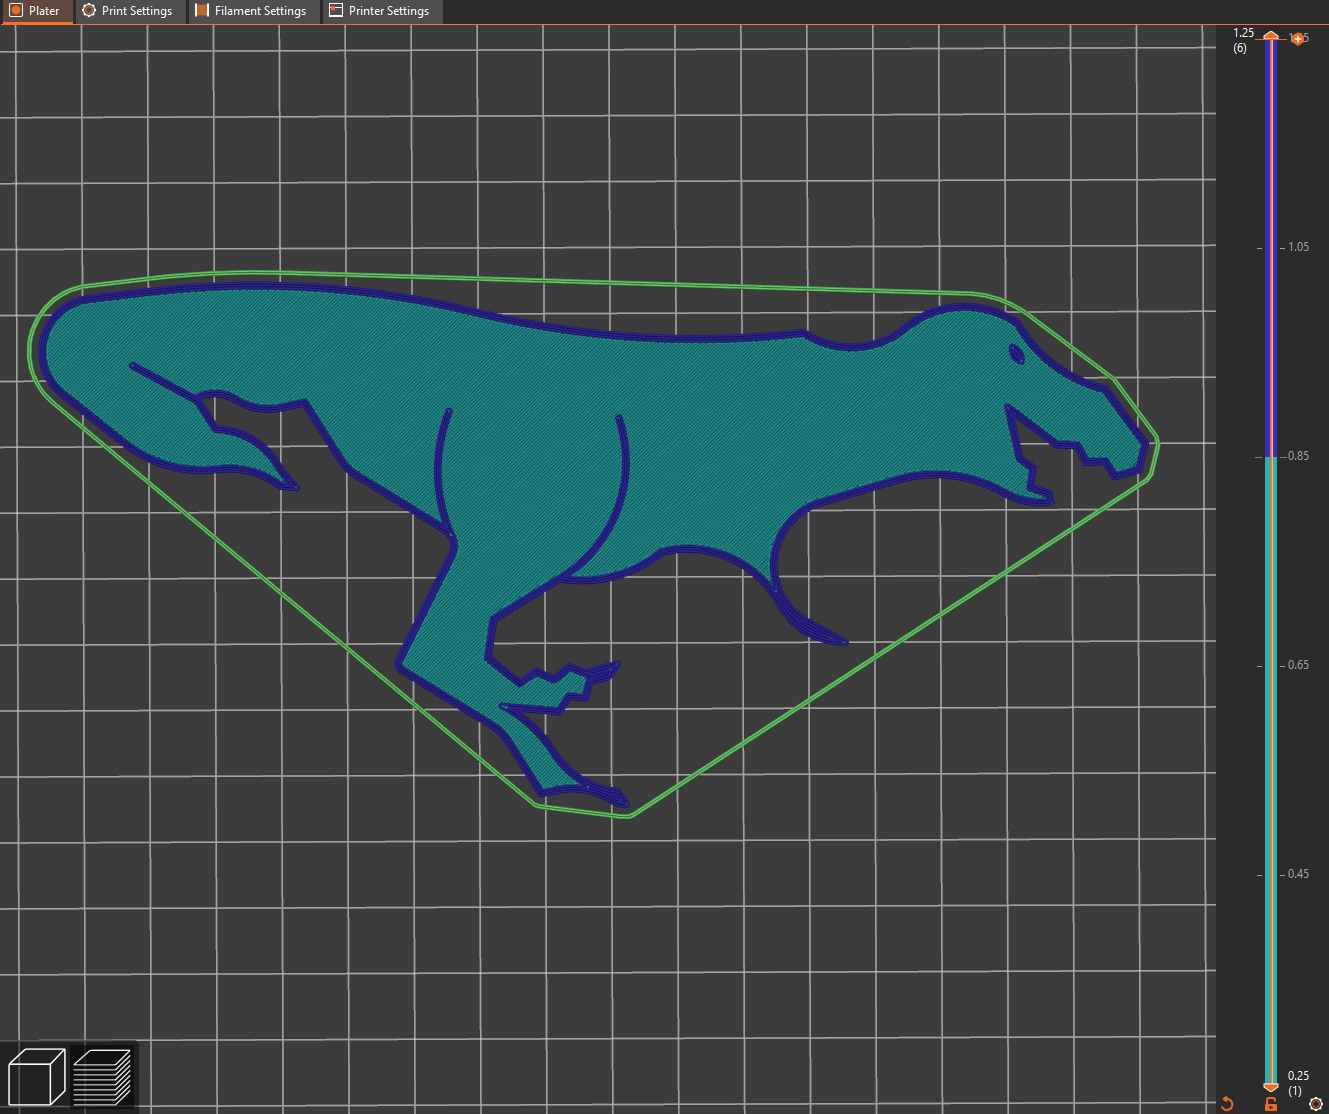
Task: Click the orange plus icon to add color change
Action: click(1298, 38)
